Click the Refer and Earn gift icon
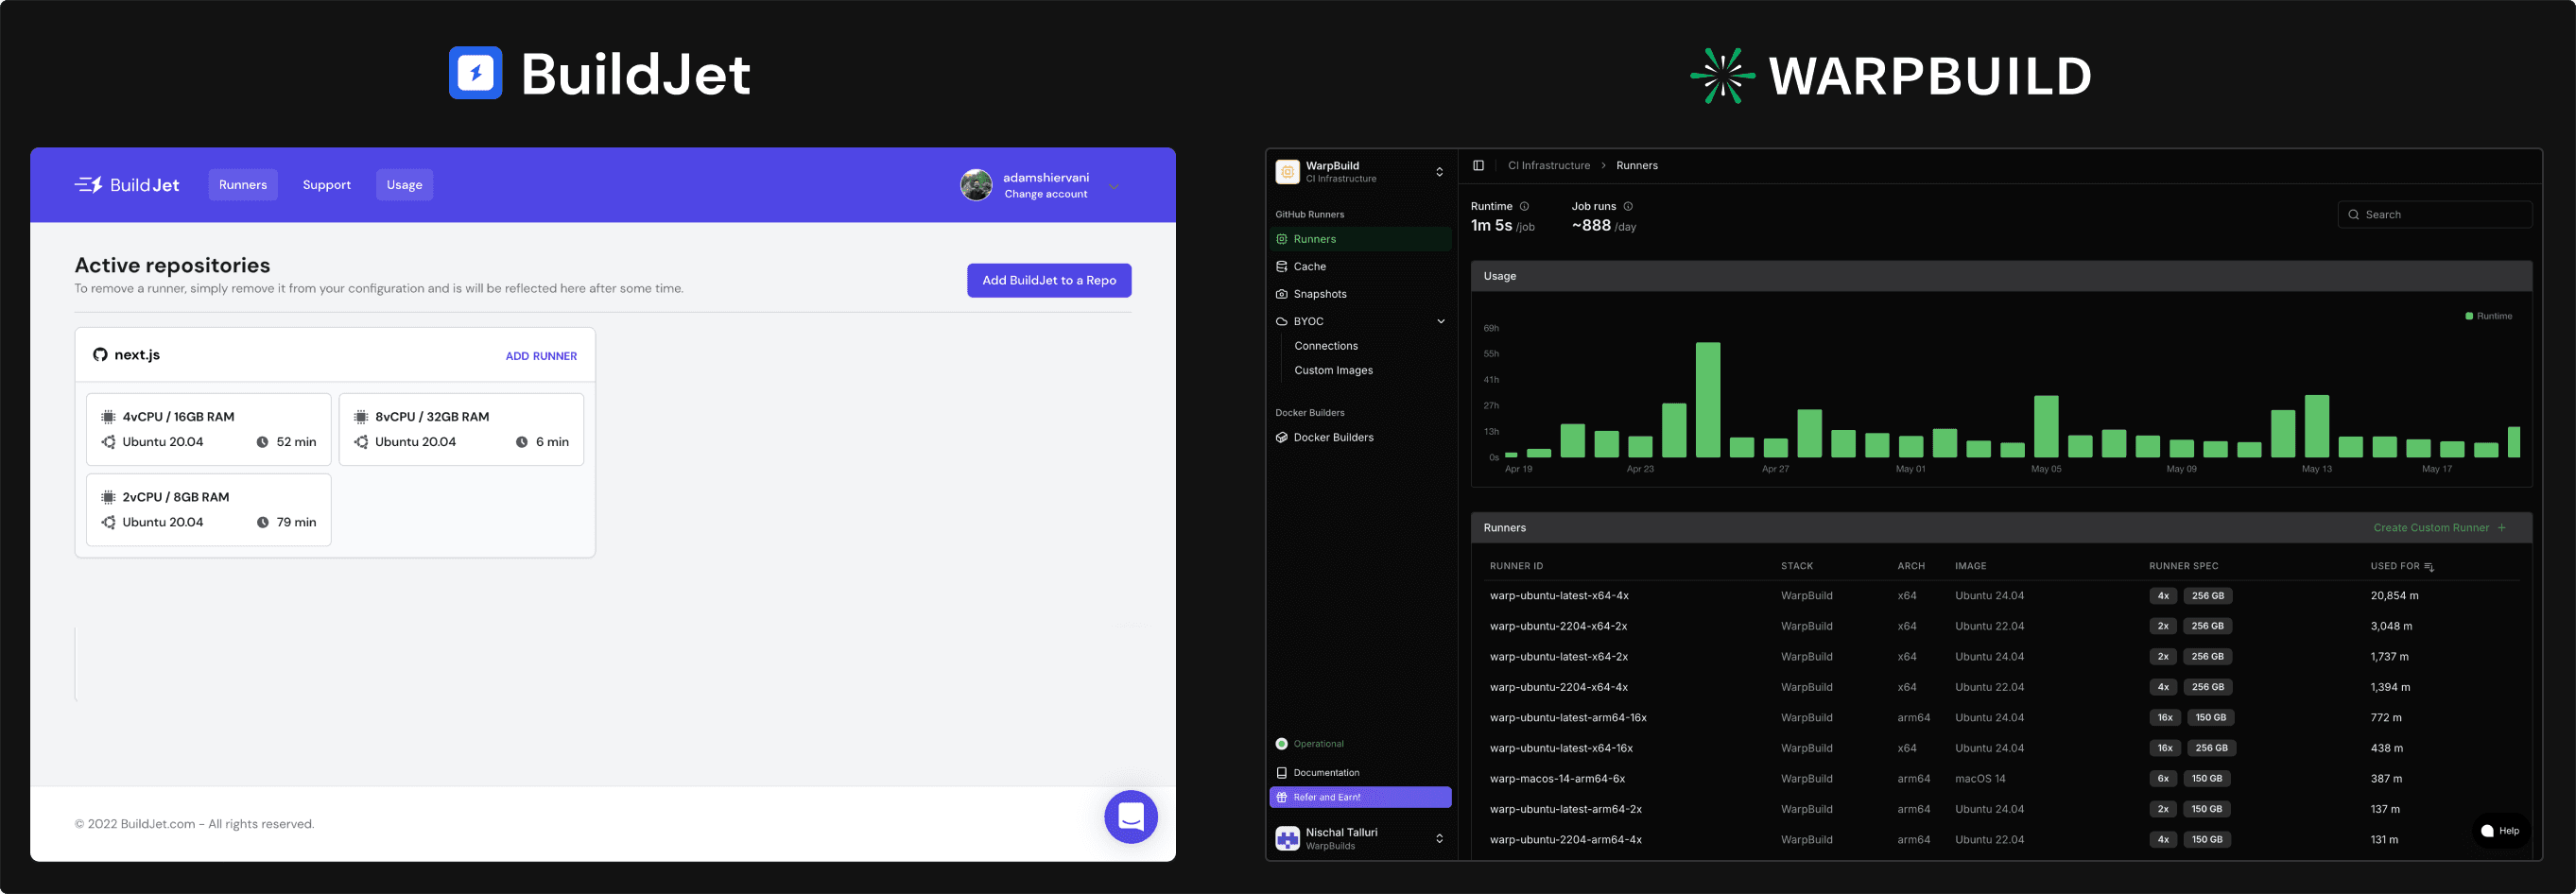The image size is (2576, 894). tap(1282, 797)
